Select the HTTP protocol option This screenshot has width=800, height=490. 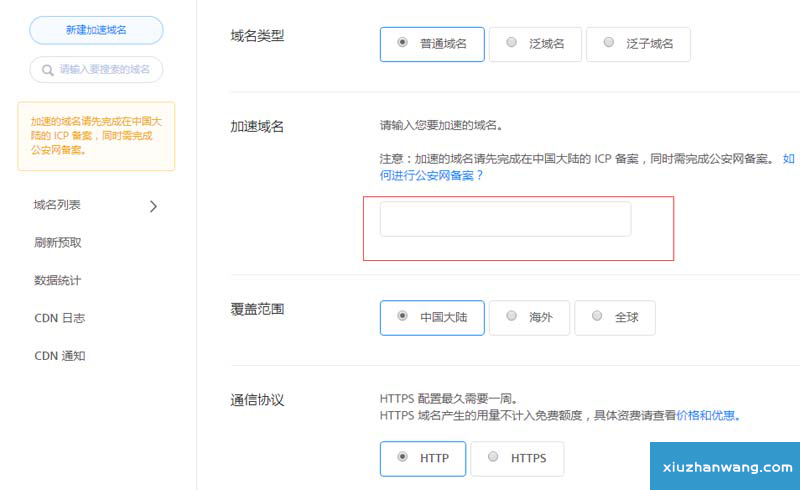click(x=423, y=459)
